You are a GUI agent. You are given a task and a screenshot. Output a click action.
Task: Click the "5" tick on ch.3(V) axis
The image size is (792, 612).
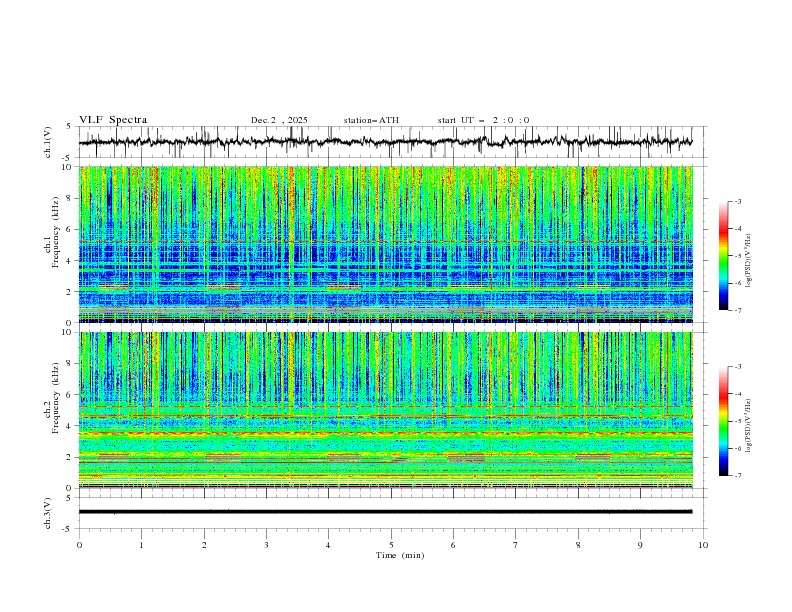pos(68,498)
